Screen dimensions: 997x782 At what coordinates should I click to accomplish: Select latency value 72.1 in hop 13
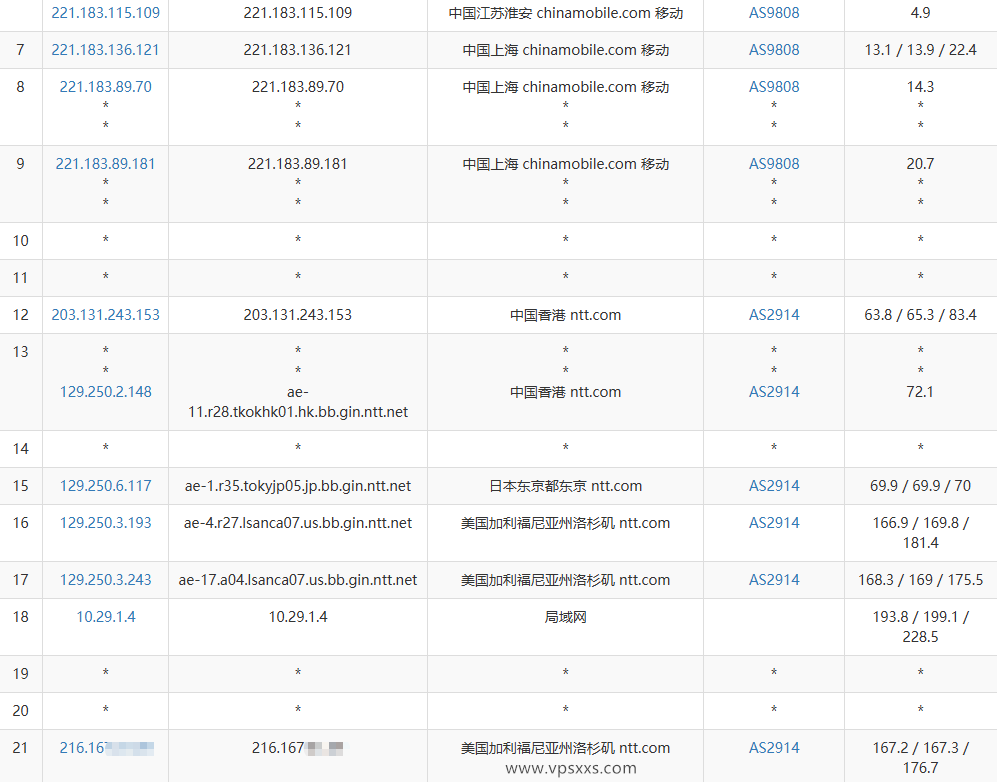click(x=920, y=392)
